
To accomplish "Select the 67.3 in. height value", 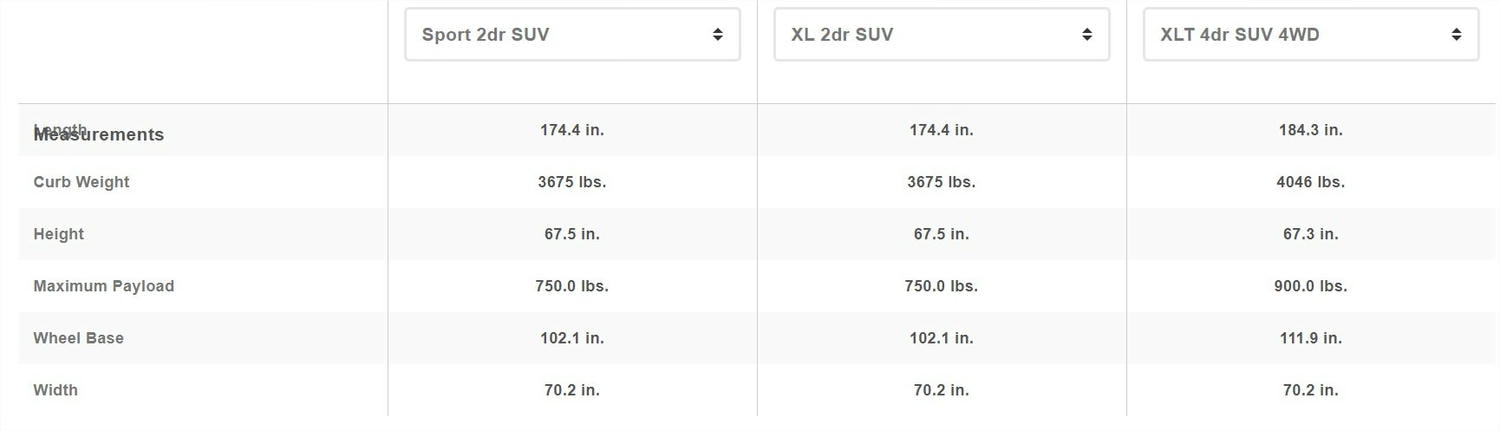I will coord(1310,234).
